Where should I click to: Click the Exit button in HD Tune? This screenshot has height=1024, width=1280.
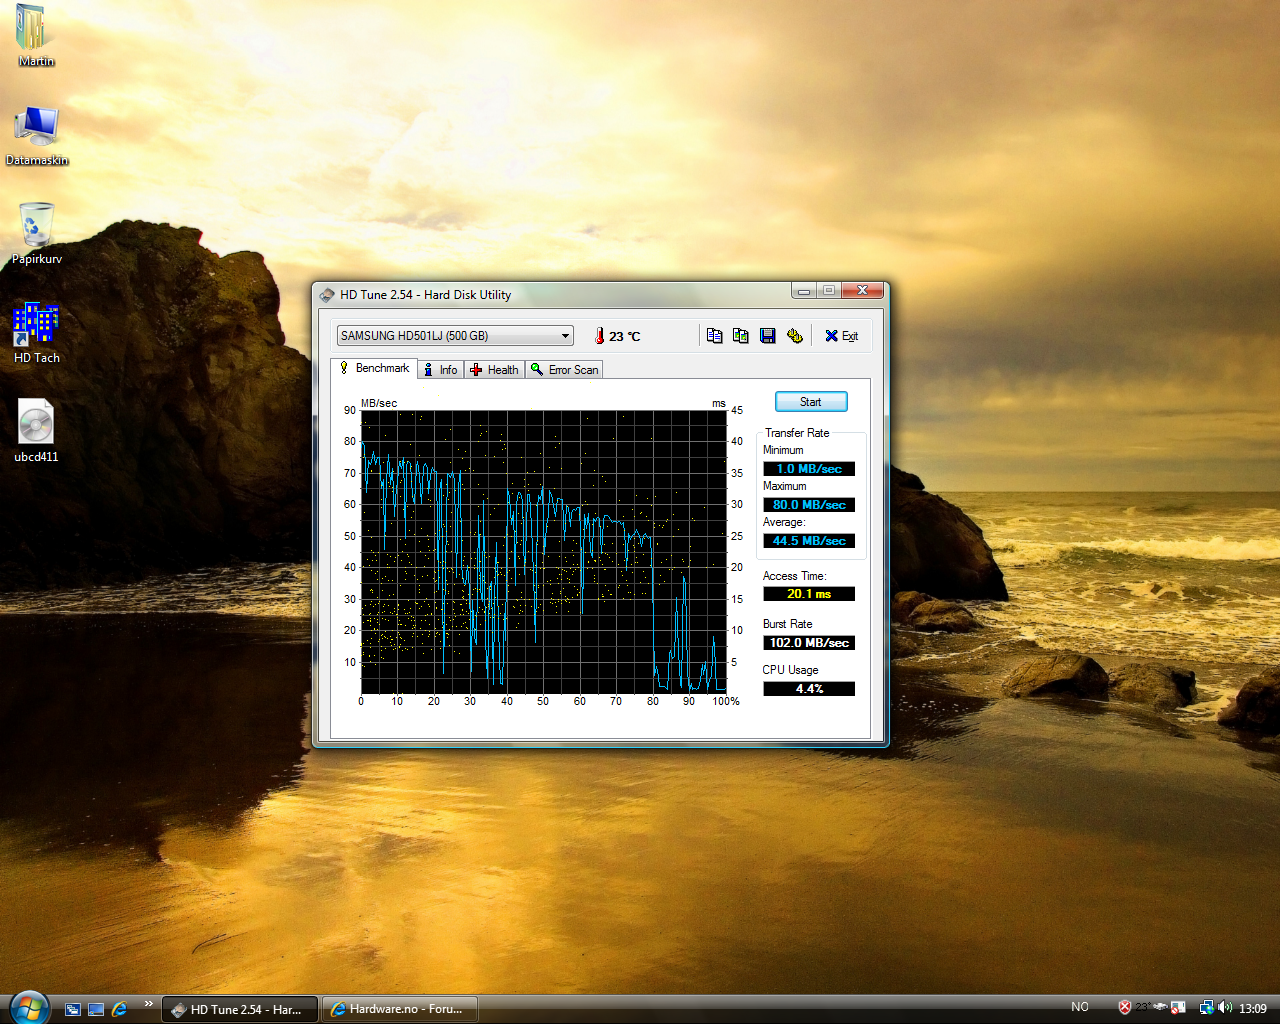[841, 336]
